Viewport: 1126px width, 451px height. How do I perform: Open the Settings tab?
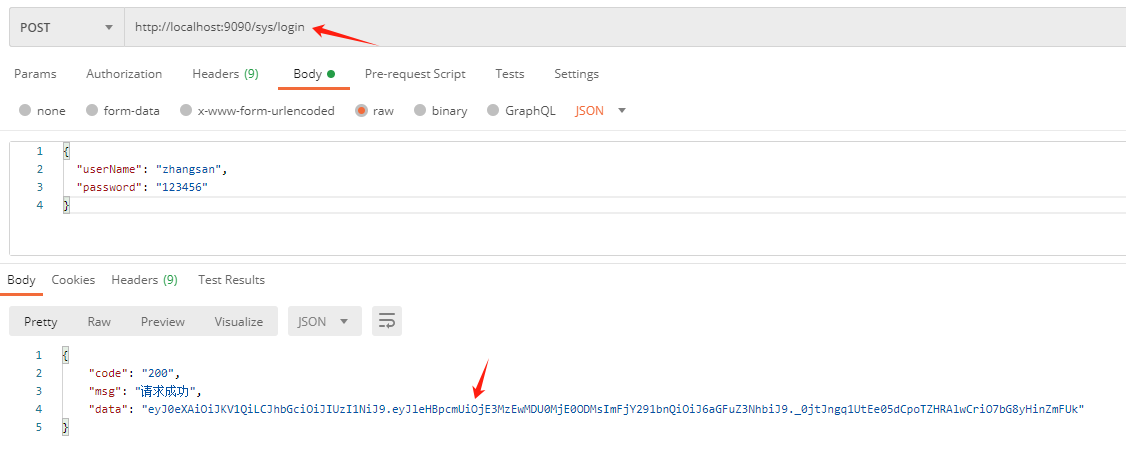[577, 74]
